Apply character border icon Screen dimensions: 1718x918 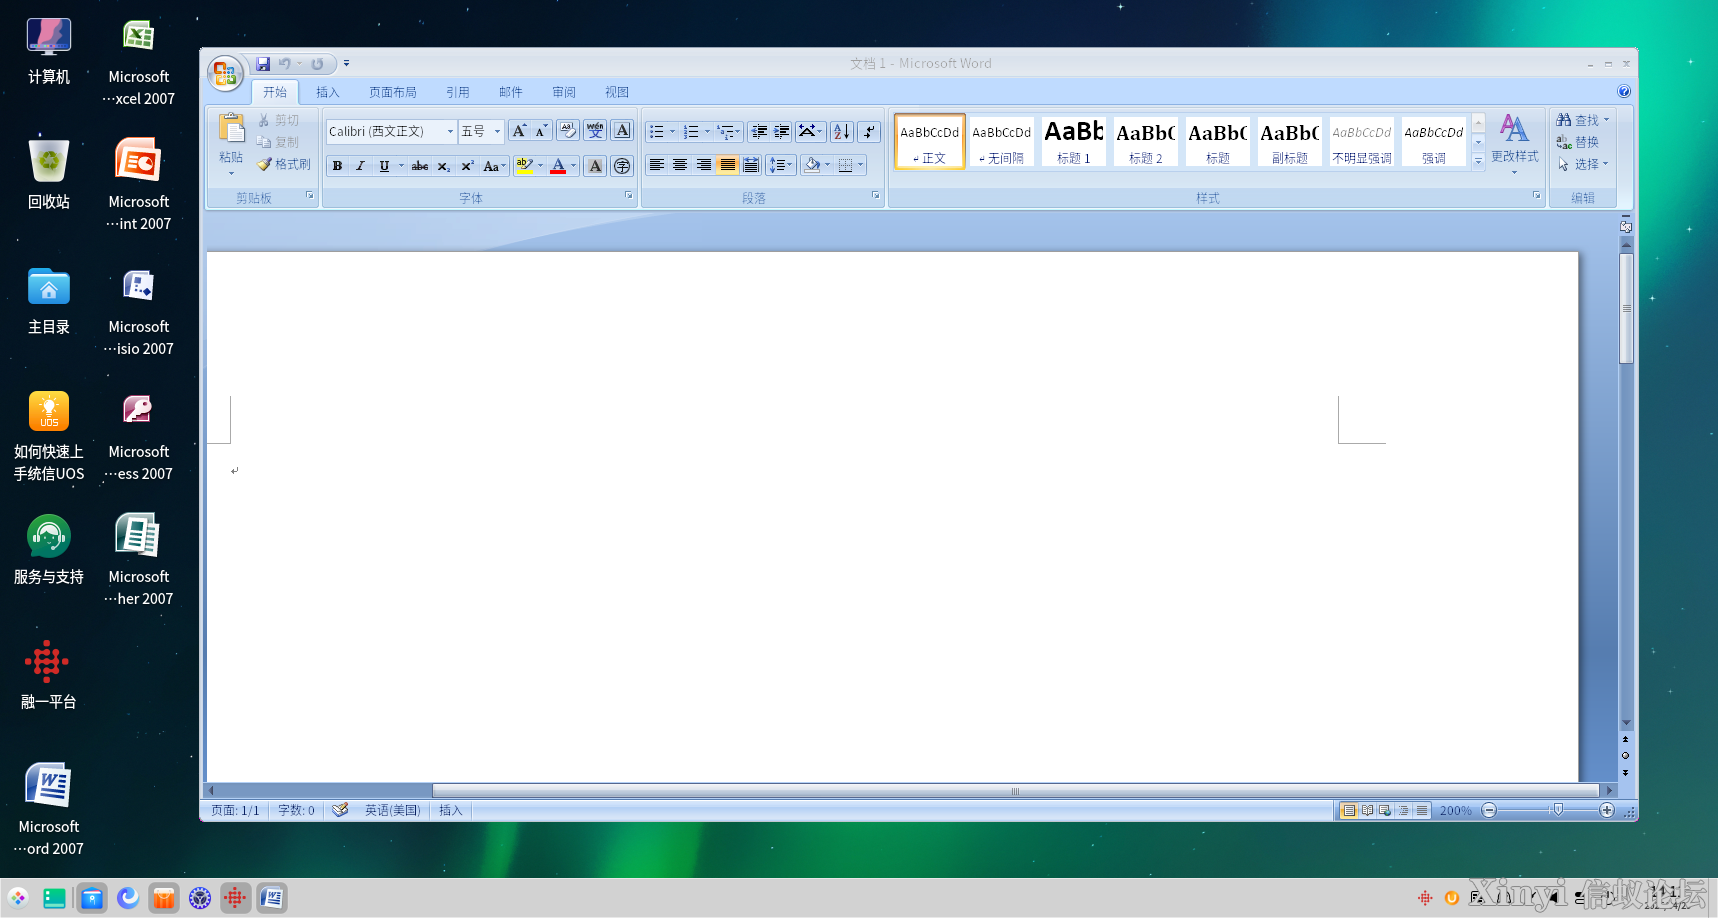[x=622, y=131]
